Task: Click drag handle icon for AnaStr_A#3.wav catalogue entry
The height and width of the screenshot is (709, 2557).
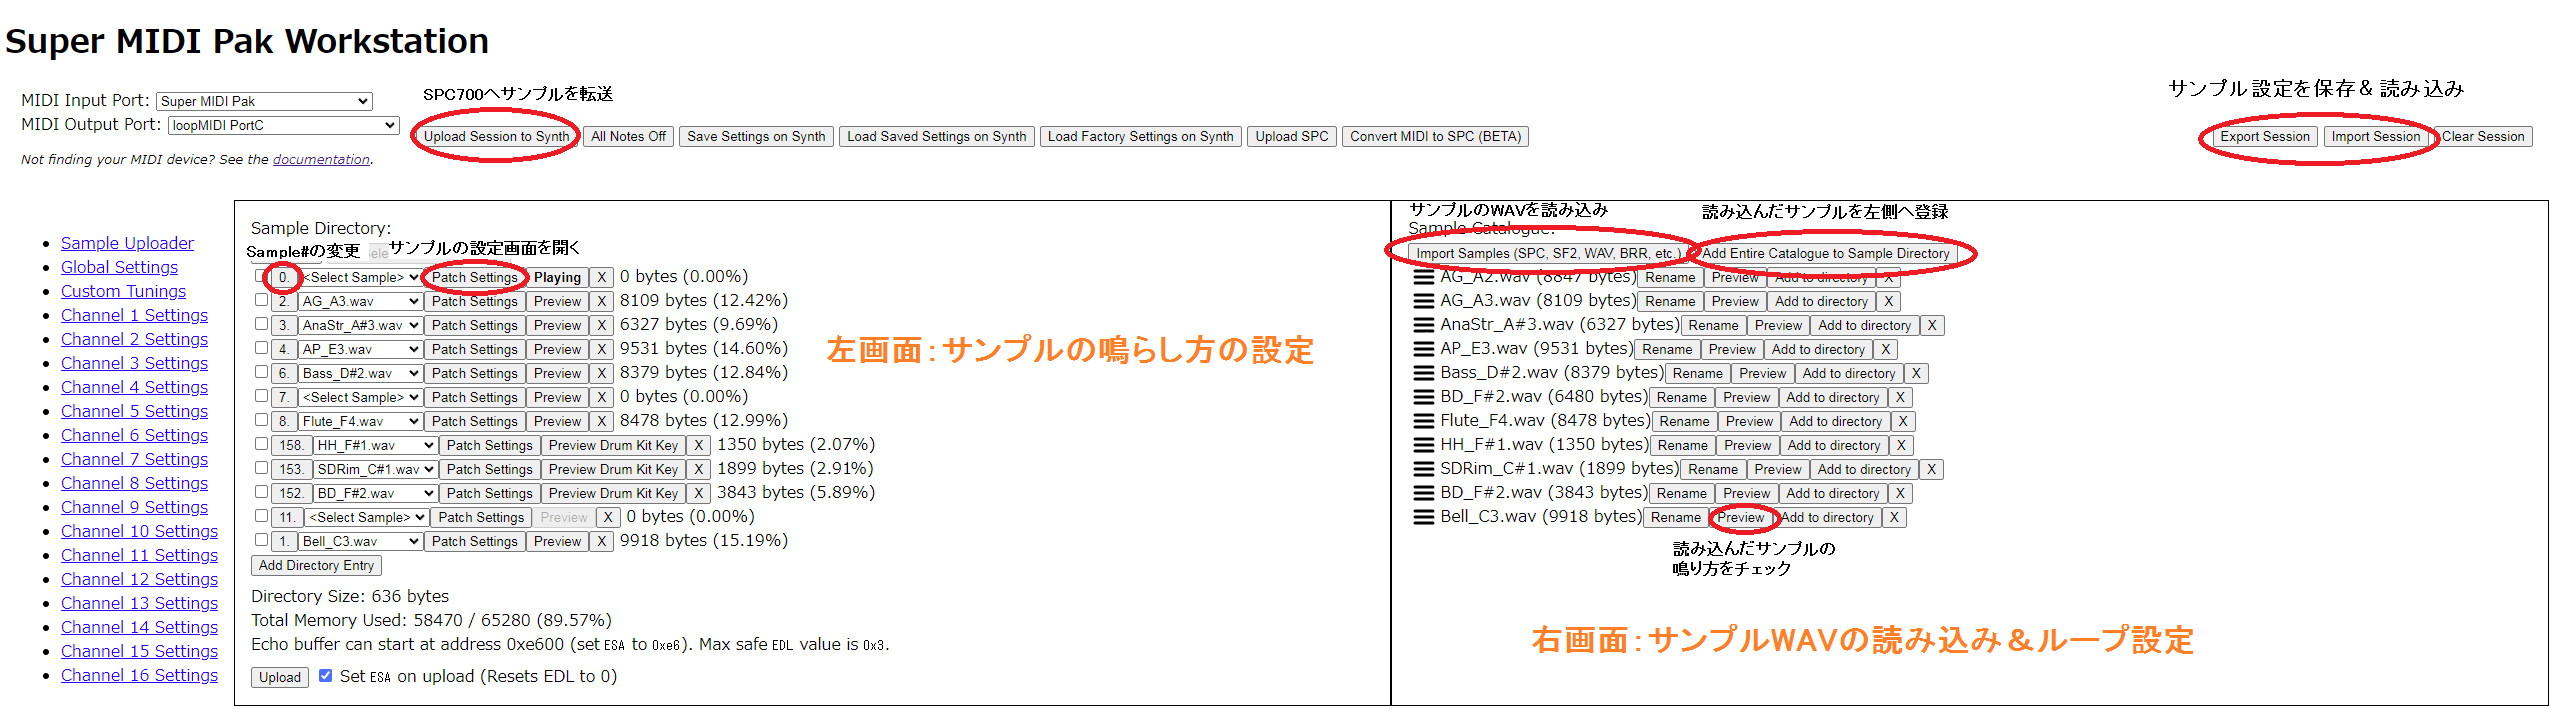Action: (x=1423, y=325)
